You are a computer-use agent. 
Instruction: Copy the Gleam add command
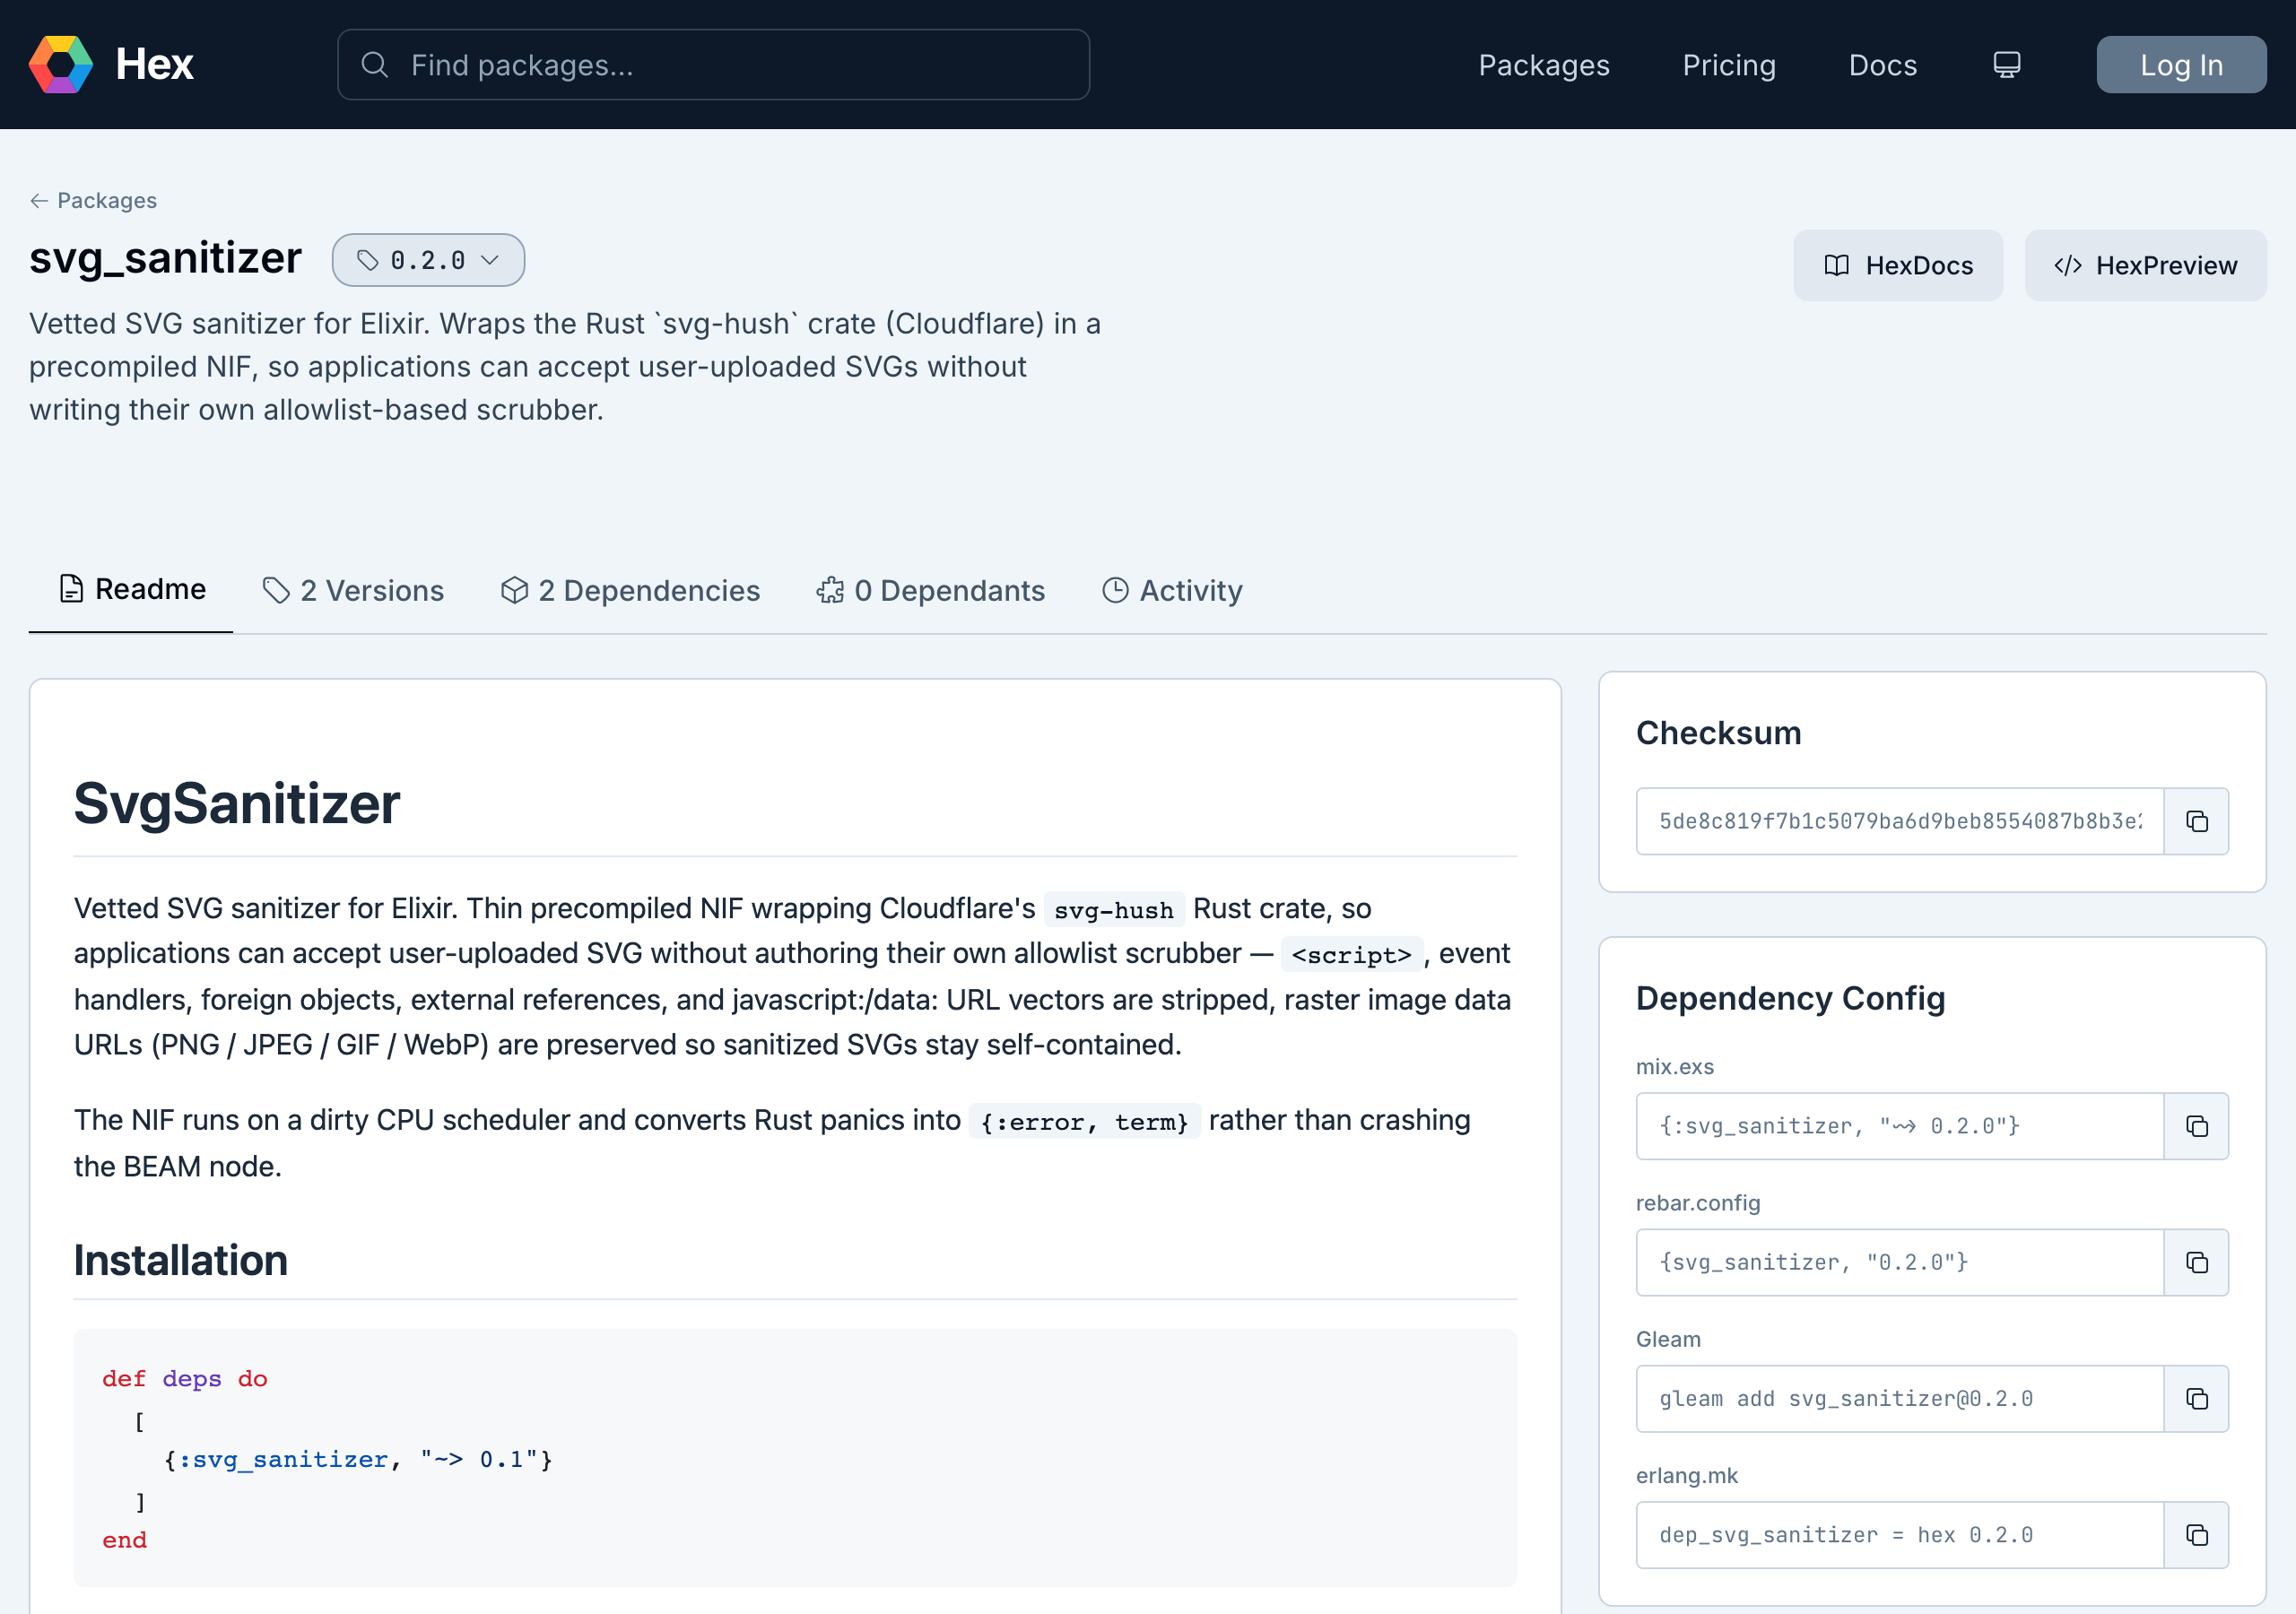click(x=2196, y=1398)
